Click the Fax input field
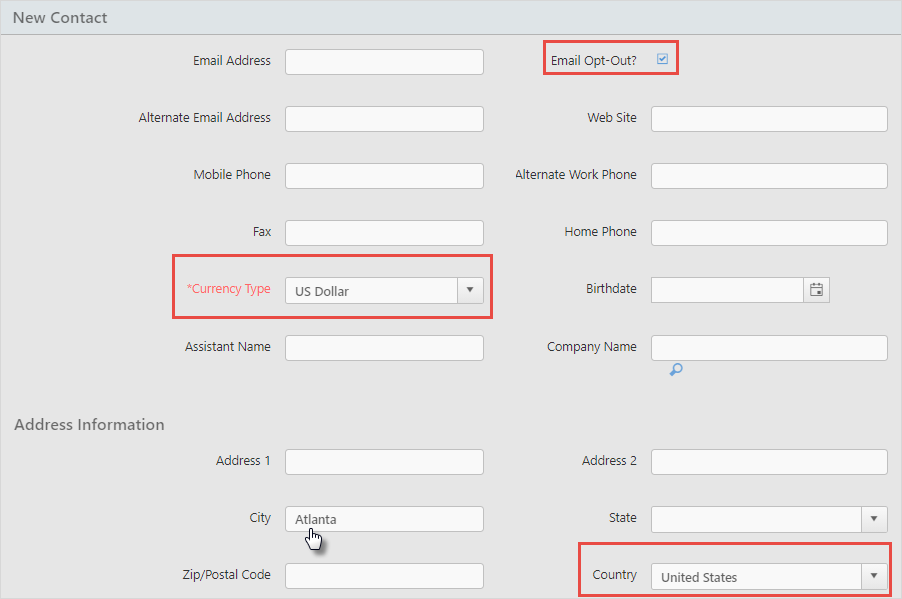 (384, 232)
